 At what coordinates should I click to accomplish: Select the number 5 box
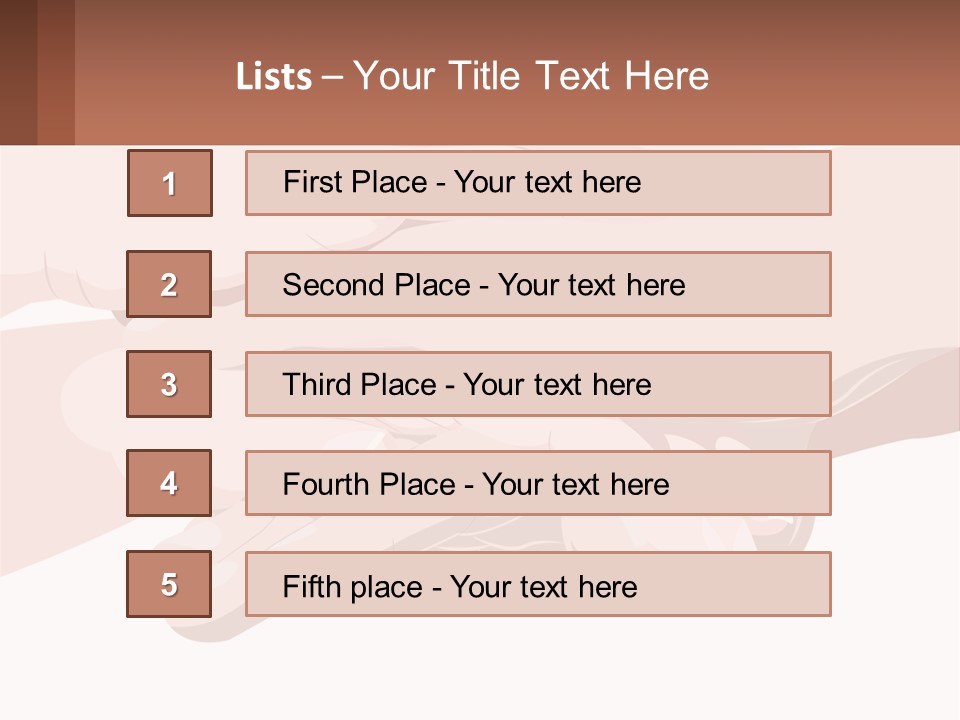click(x=169, y=584)
